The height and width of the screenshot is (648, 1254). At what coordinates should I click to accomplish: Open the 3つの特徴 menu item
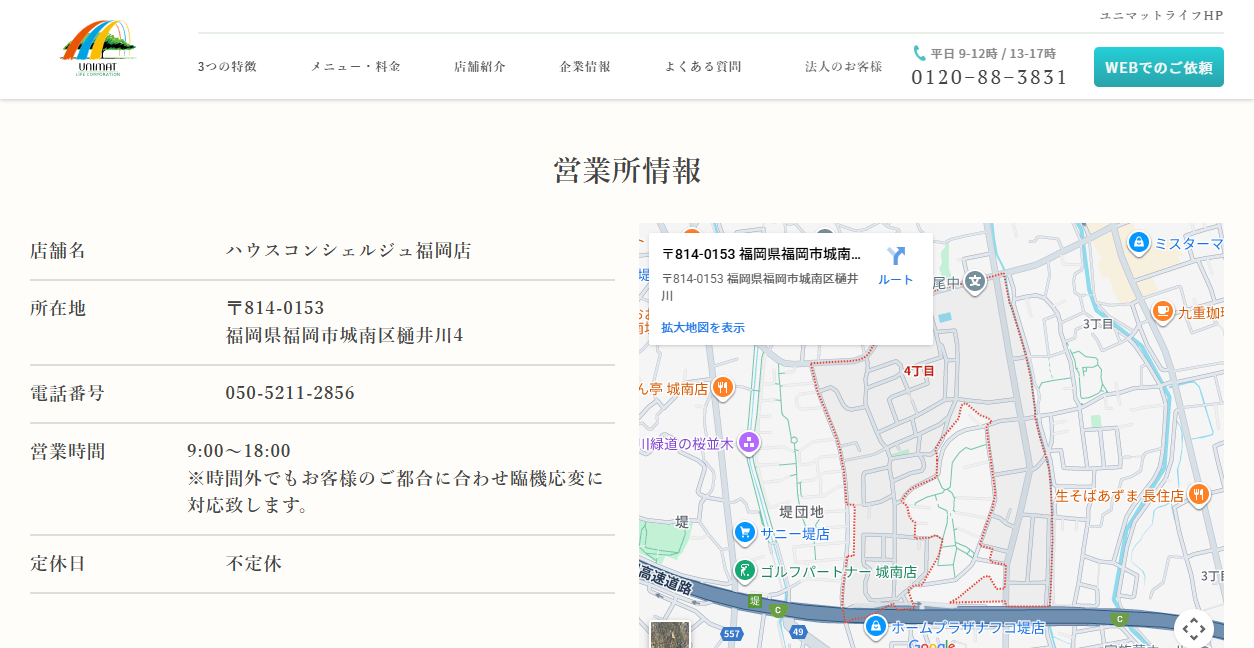(228, 66)
